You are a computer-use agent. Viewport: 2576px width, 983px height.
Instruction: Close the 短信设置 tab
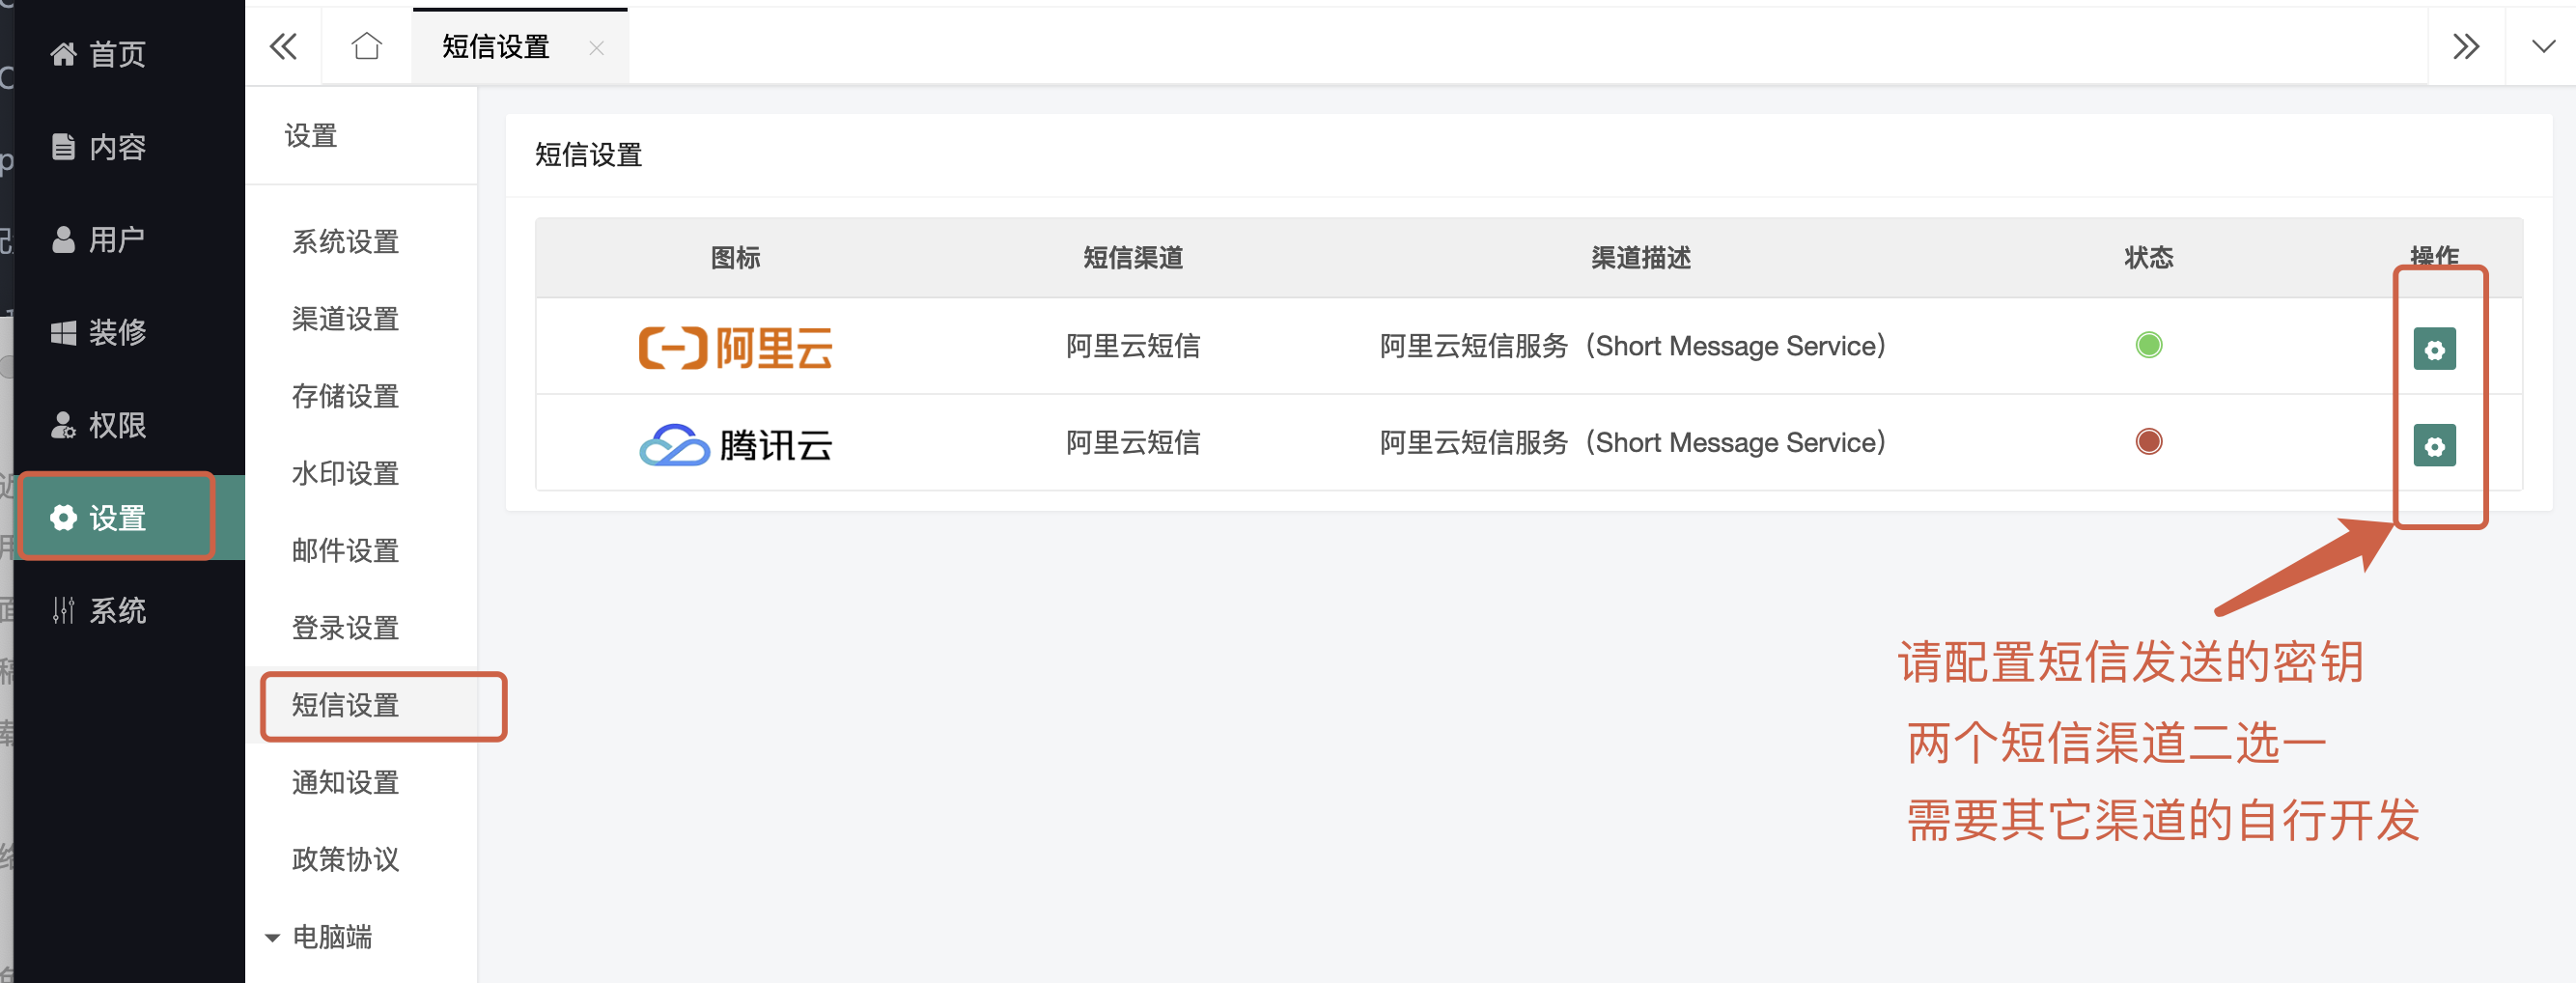pos(597,48)
